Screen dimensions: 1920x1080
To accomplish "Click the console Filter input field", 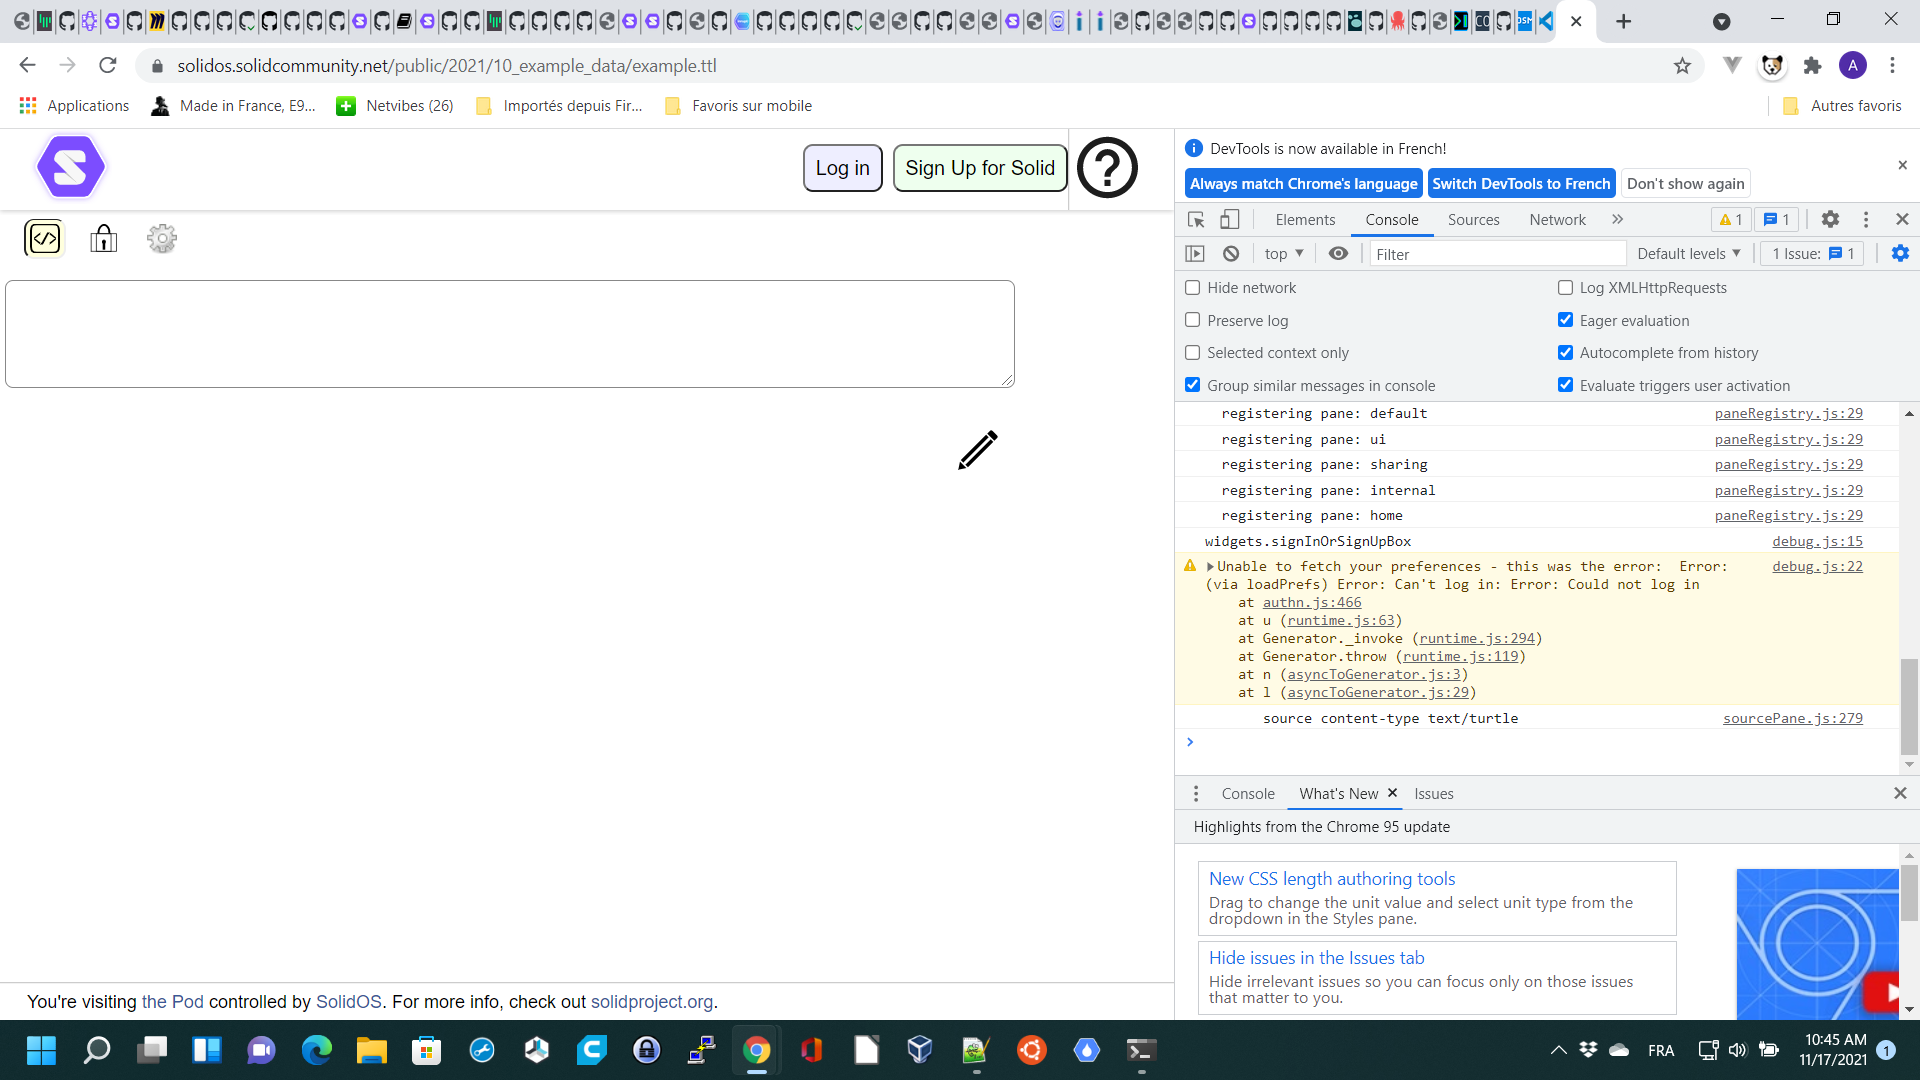I will tap(1496, 254).
